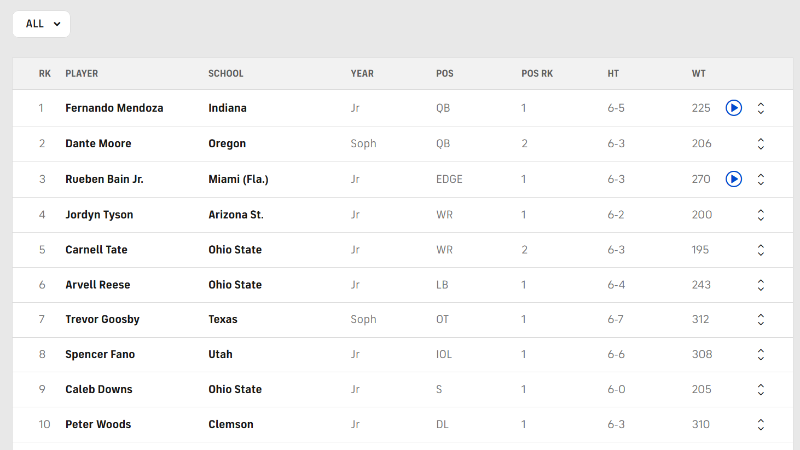
Task: Expand Rueben Bain Jr.'s row details
Action: 761,179
